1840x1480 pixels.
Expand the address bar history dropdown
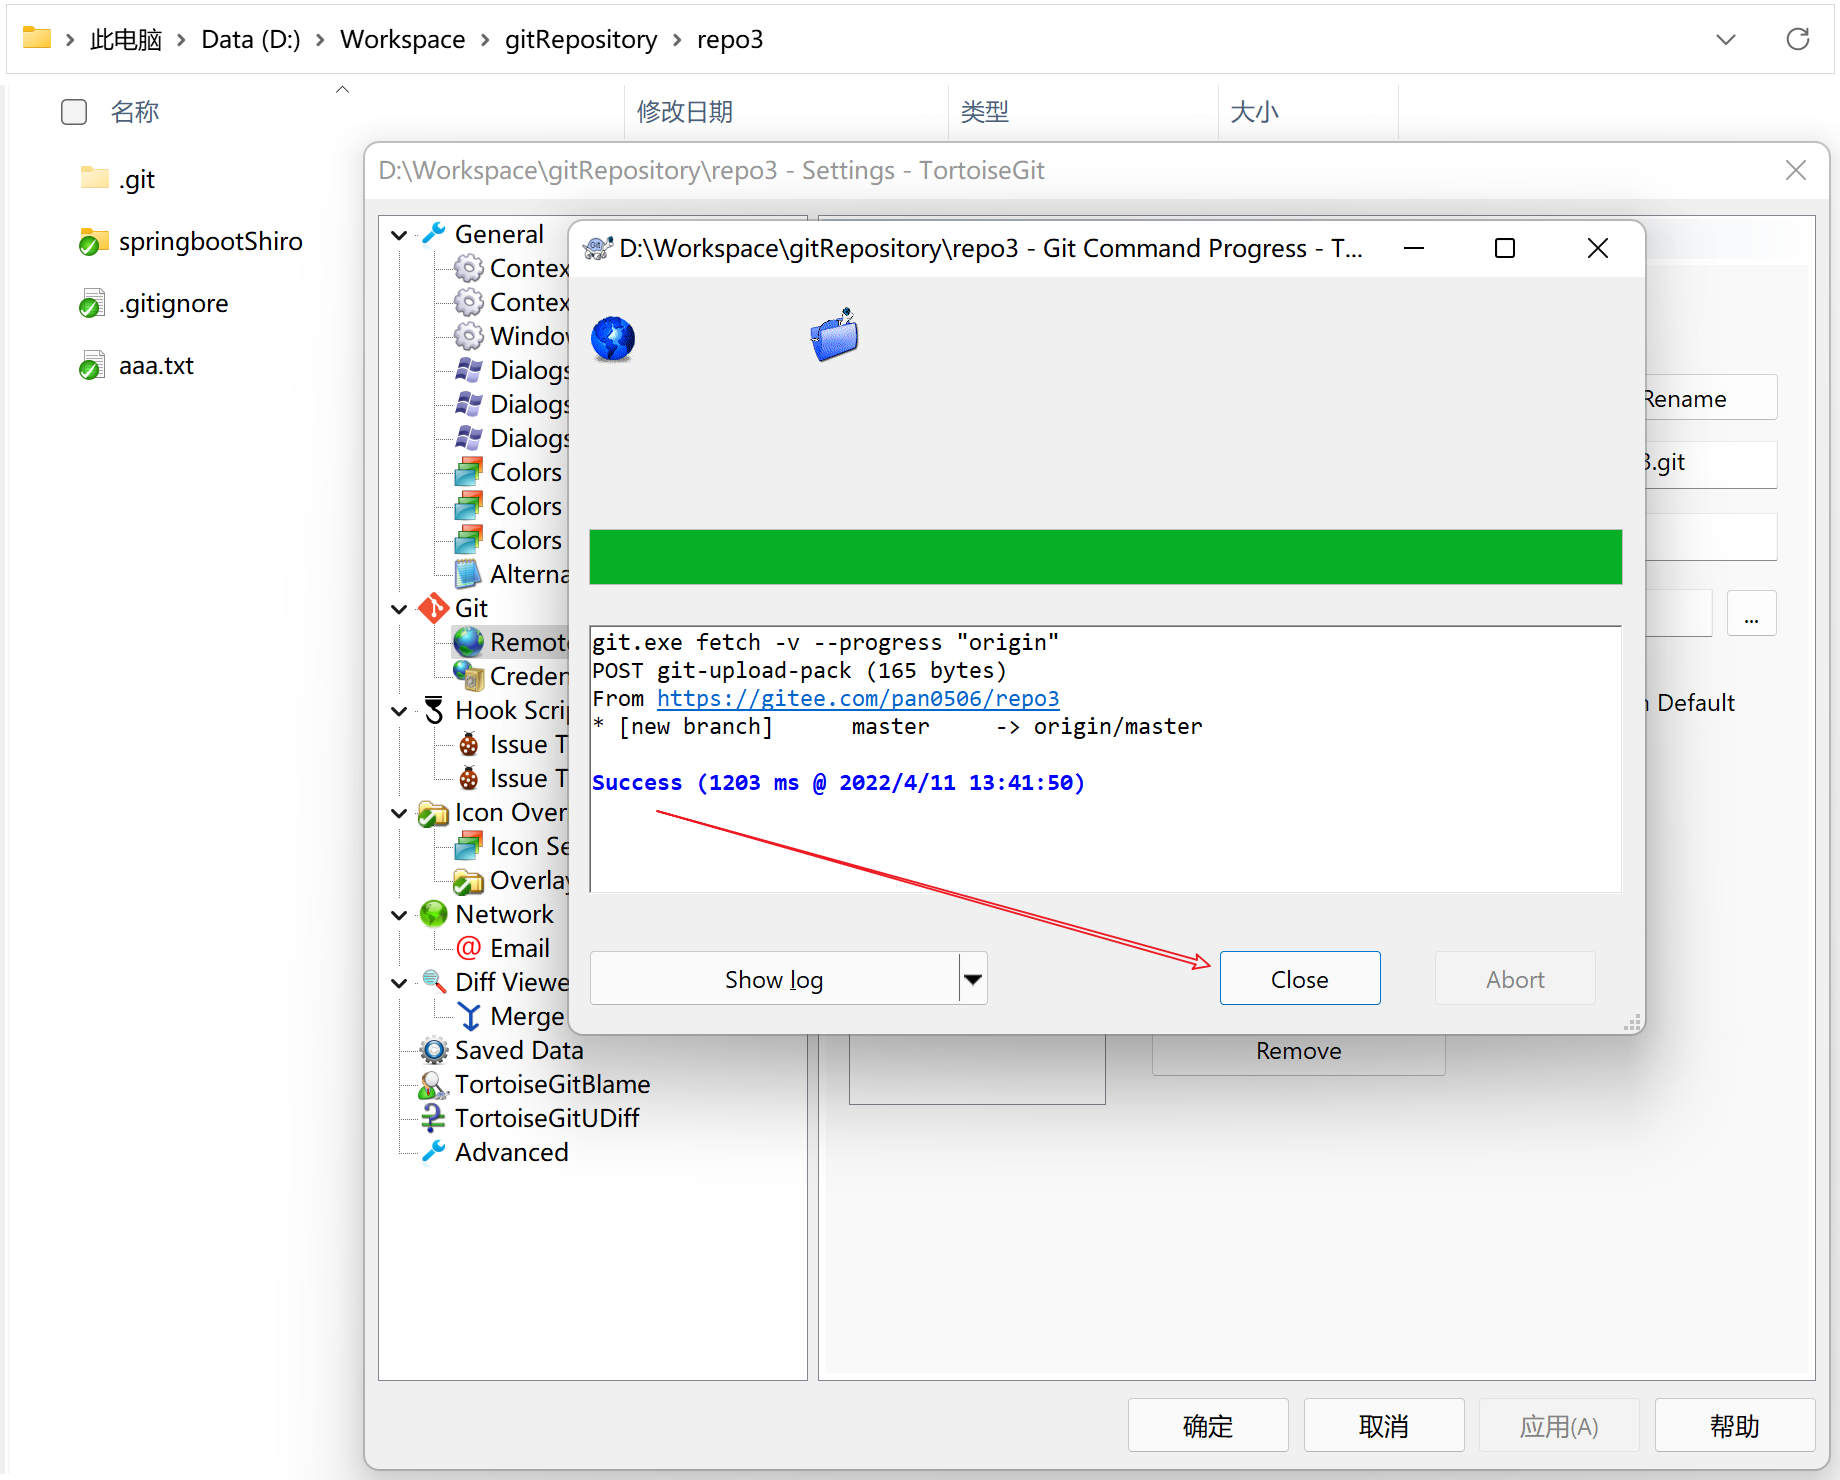coord(1725,39)
